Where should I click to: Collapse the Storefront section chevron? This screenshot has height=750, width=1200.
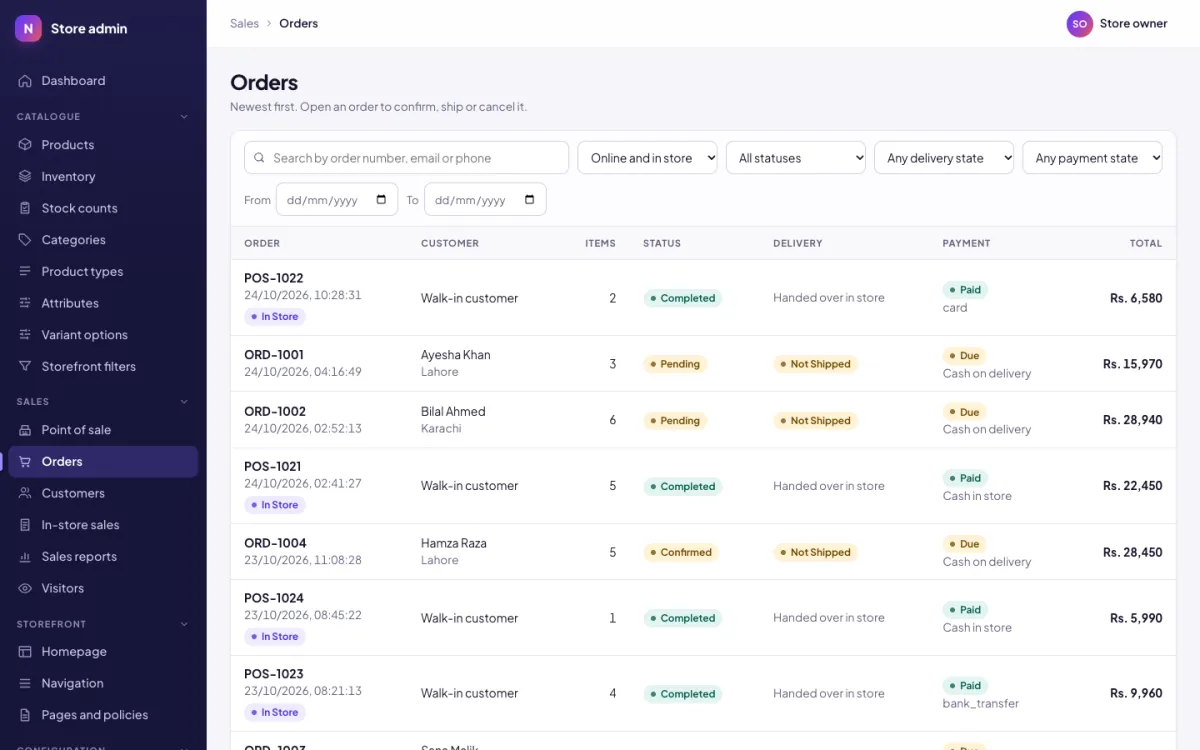tap(184, 624)
